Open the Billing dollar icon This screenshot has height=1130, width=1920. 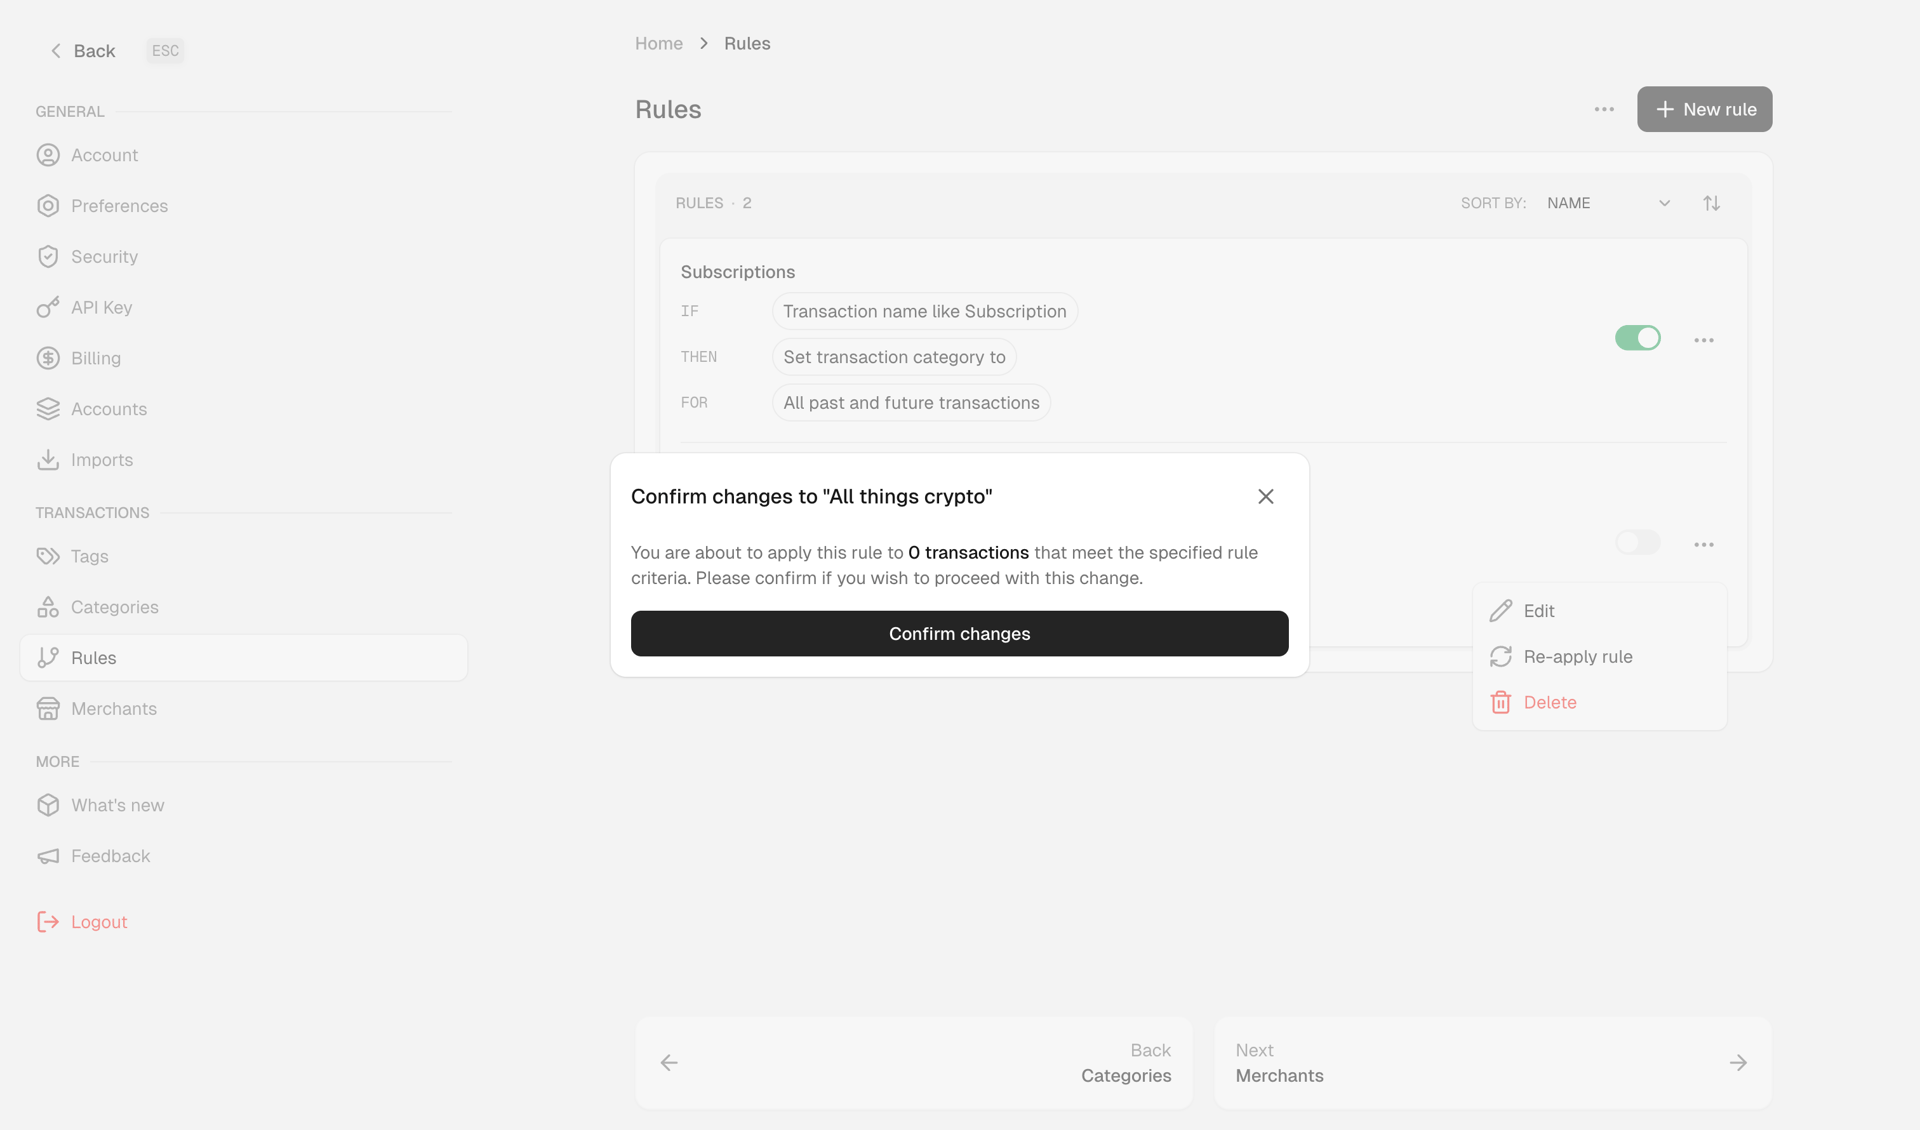pos(49,358)
